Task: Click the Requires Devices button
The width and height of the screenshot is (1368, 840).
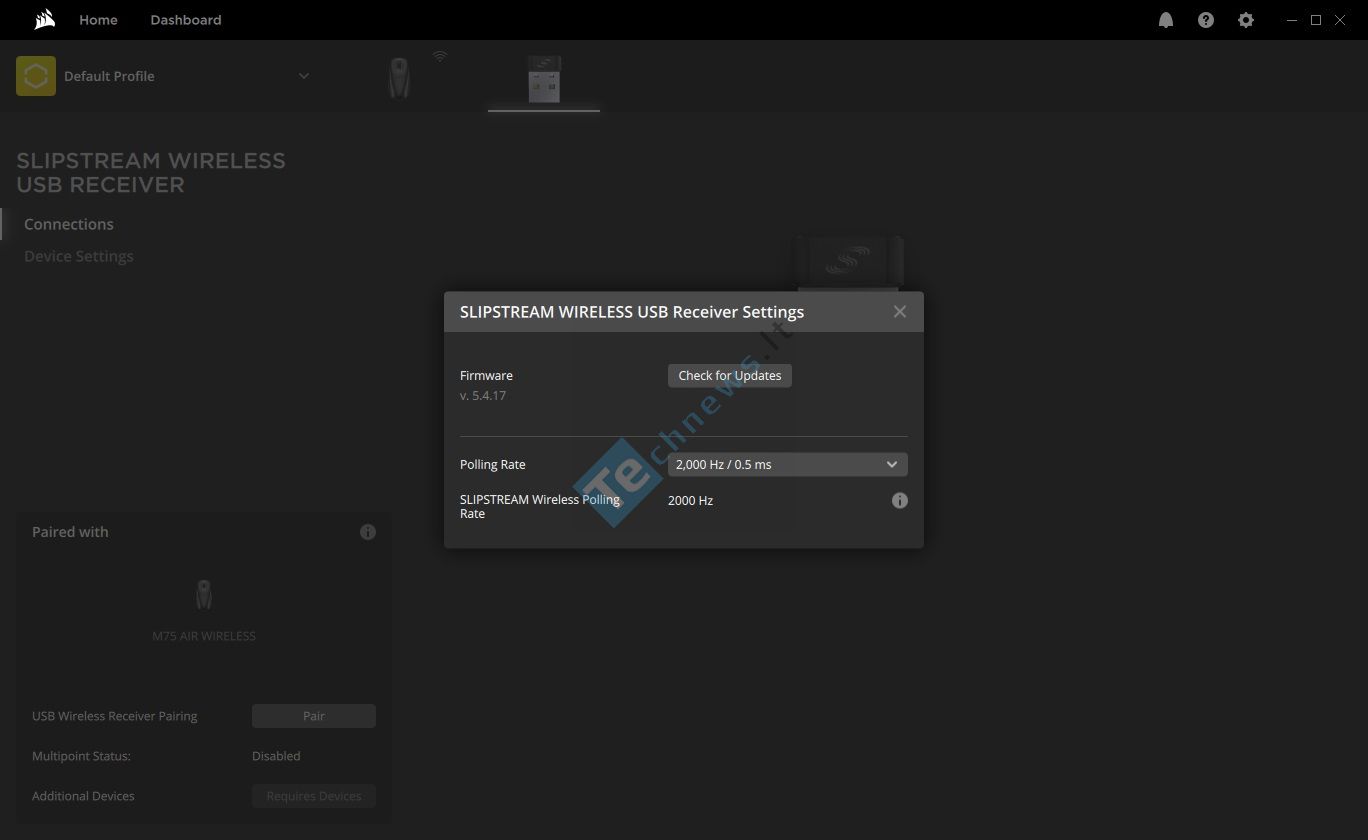Action: click(314, 796)
